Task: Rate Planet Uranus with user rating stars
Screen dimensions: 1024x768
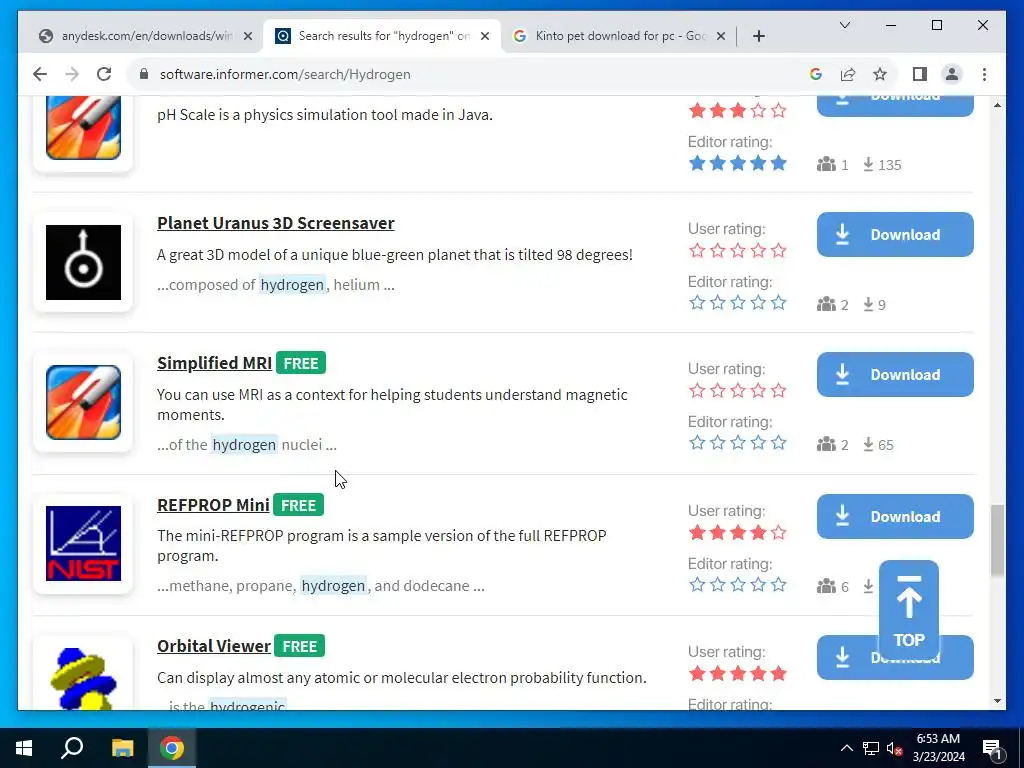Action: pos(737,251)
